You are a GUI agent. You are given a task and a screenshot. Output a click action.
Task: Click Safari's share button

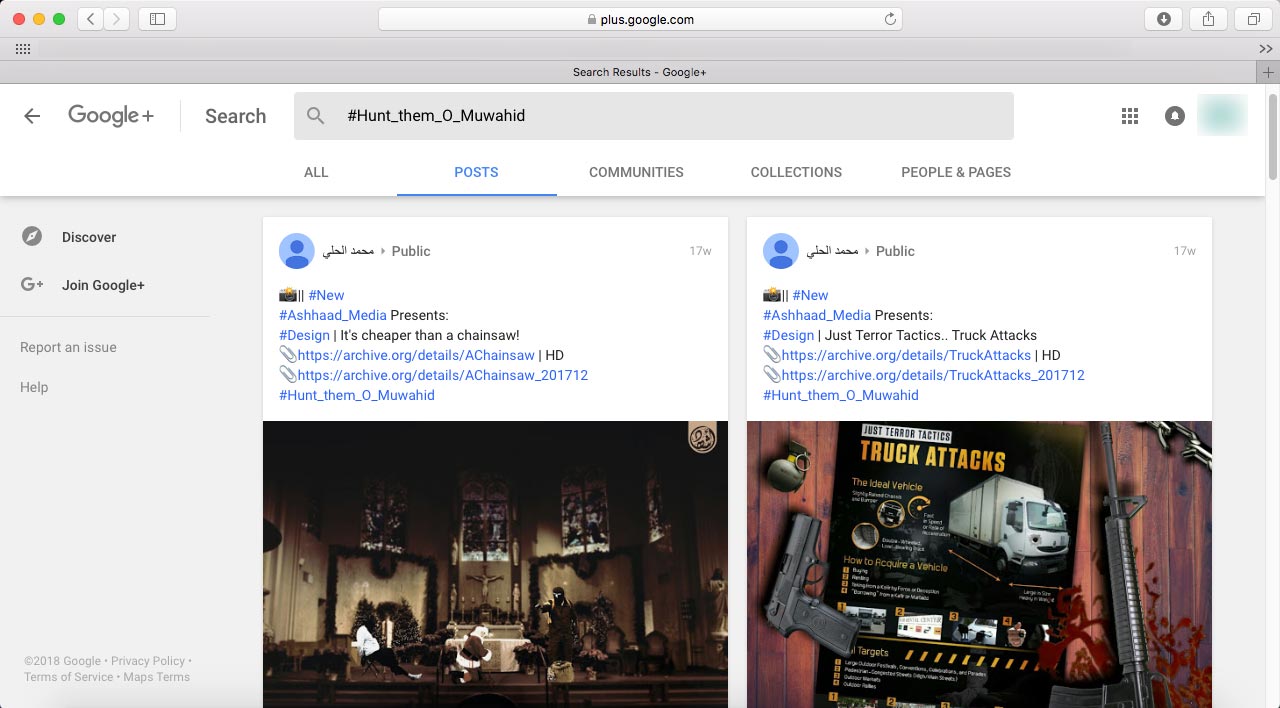point(1208,19)
